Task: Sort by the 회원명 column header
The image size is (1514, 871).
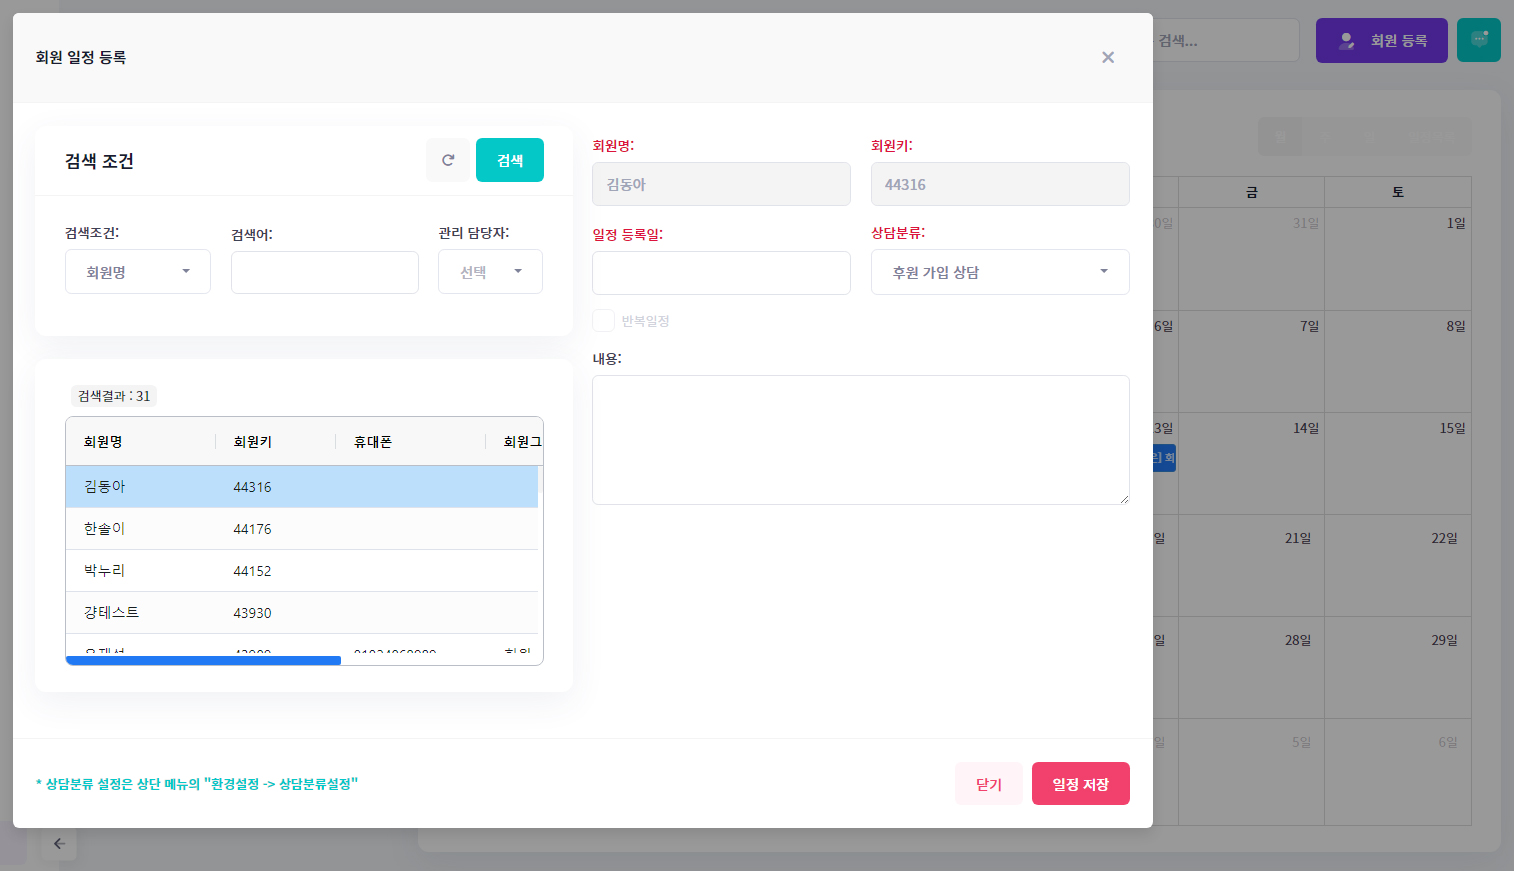Action: (103, 442)
